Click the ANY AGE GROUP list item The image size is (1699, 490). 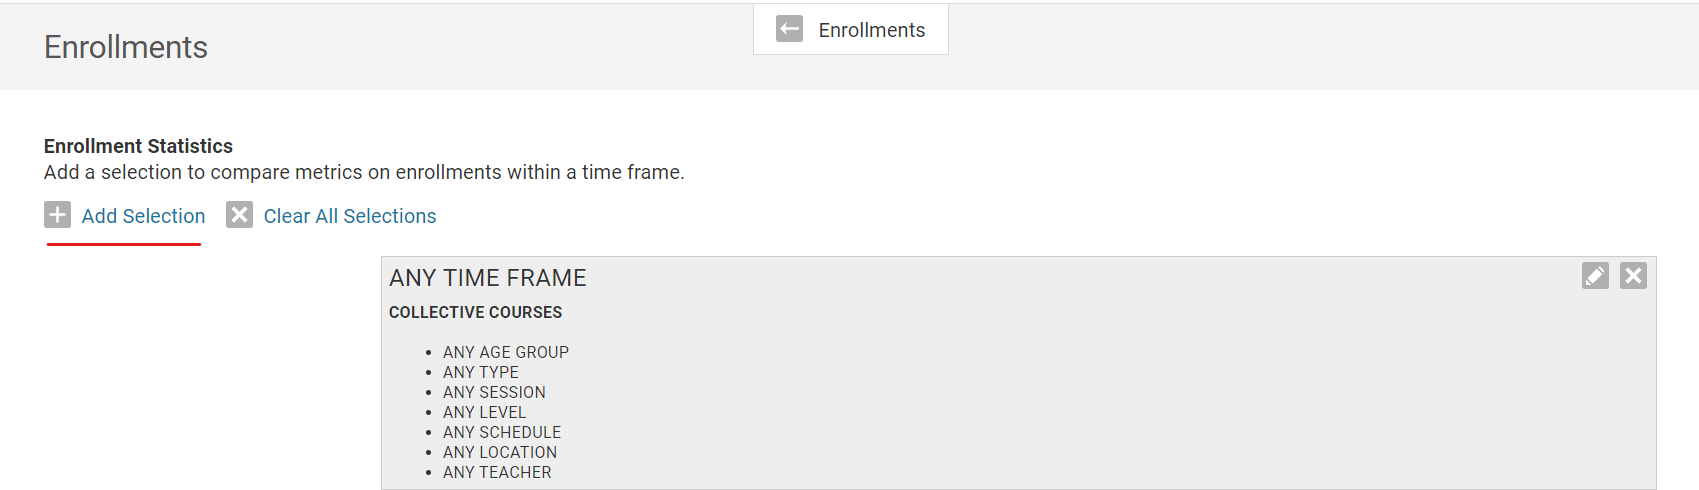(505, 352)
